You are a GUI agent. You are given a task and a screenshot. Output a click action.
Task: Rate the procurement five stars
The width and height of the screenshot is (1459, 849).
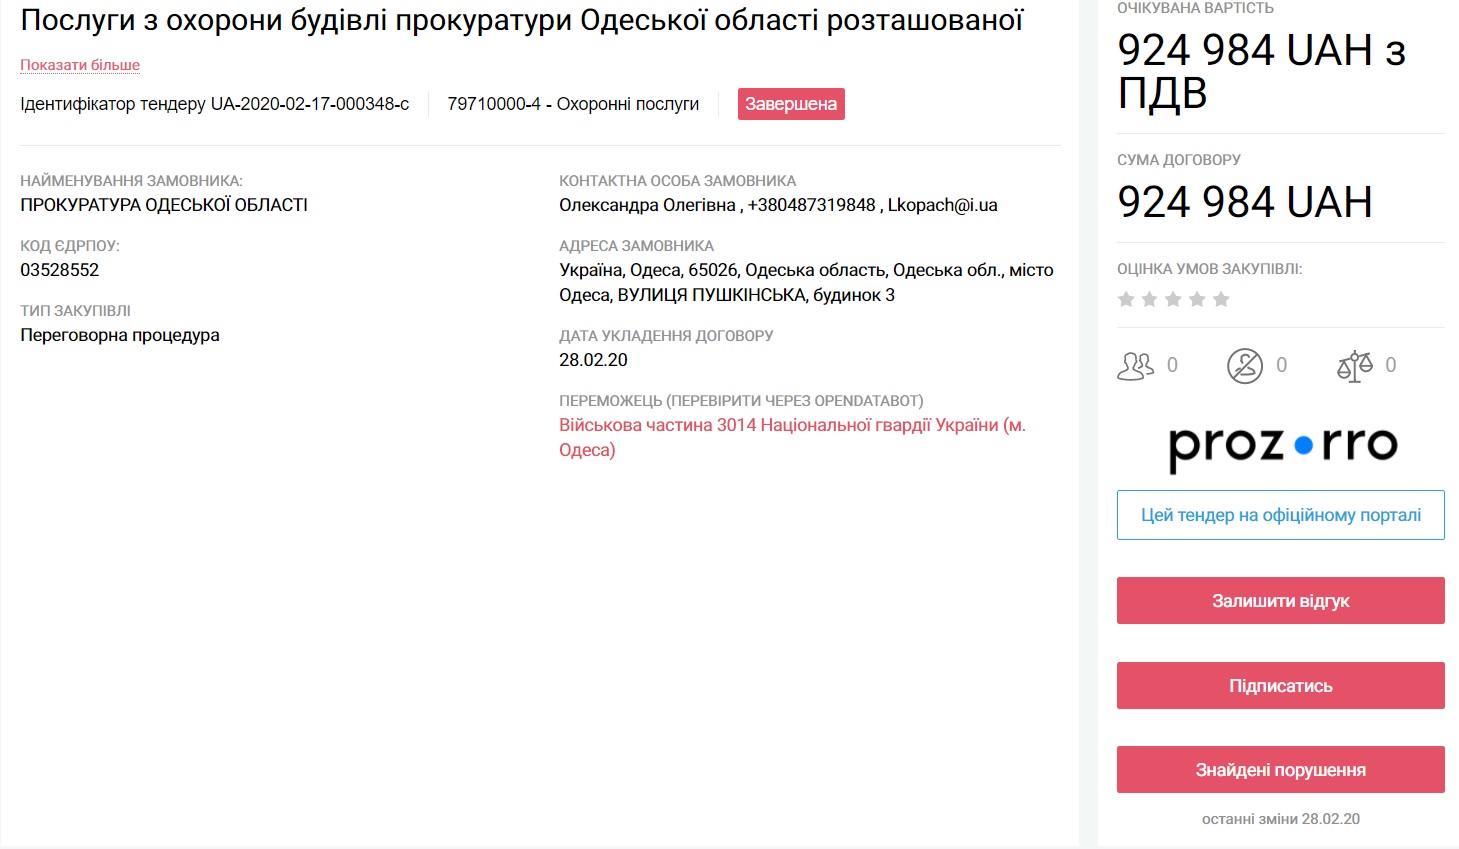point(1221,299)
